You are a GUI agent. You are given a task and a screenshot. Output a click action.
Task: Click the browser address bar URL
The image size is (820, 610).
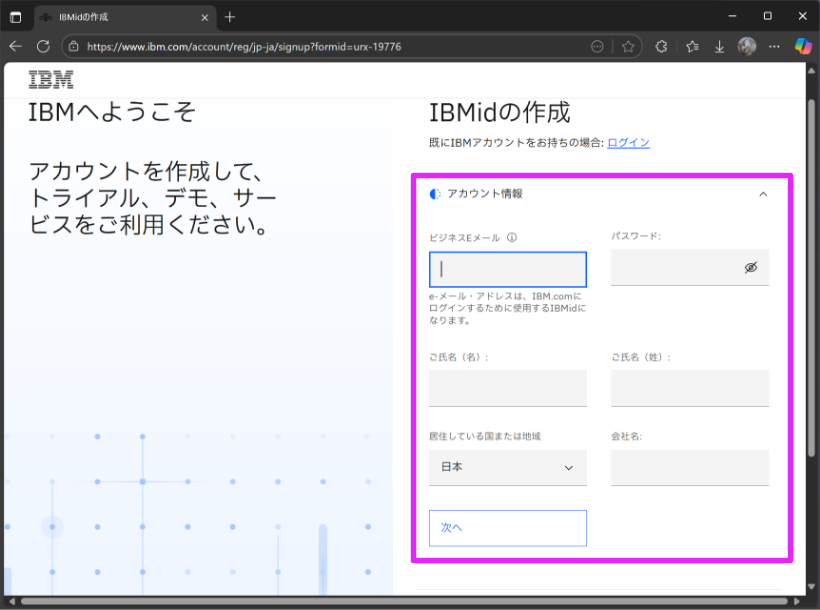tap(244, 47)
